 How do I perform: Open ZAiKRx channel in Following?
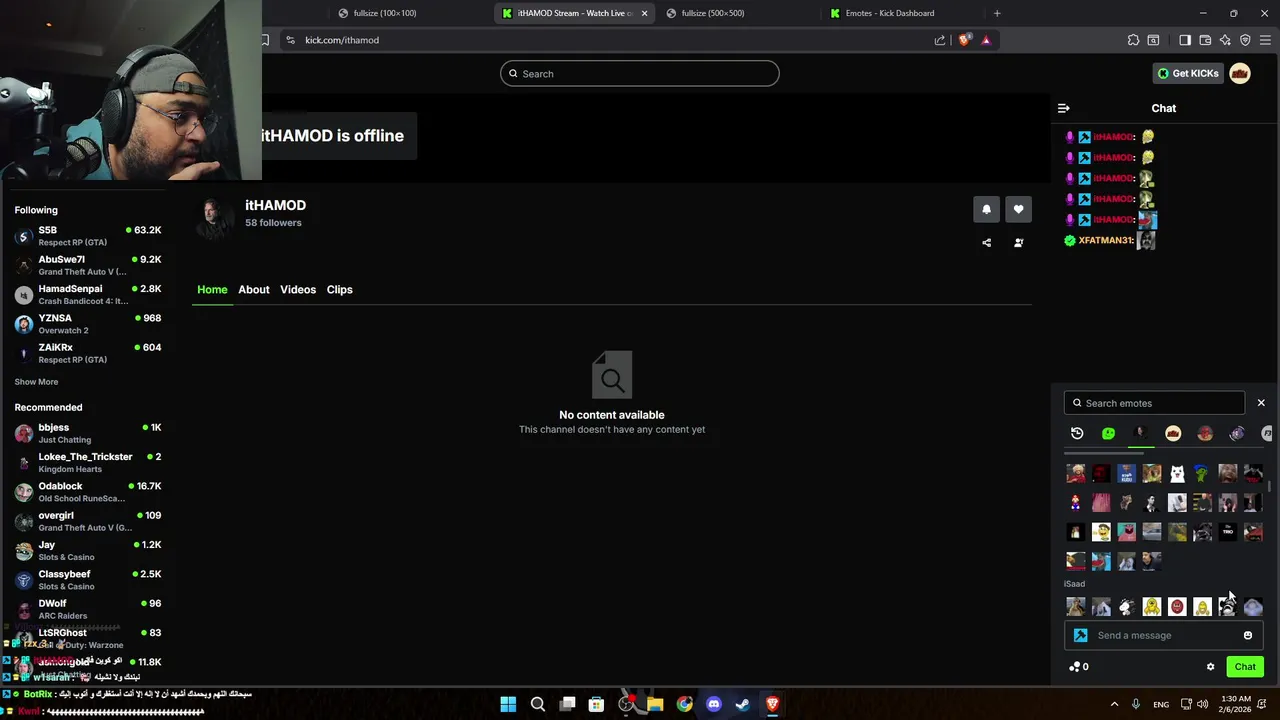coord(87,353)
